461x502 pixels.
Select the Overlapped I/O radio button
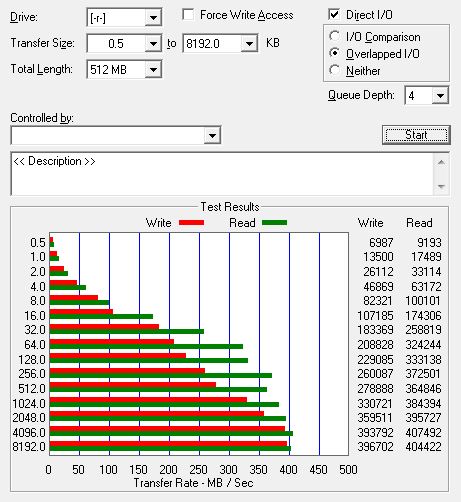point(334,53)
